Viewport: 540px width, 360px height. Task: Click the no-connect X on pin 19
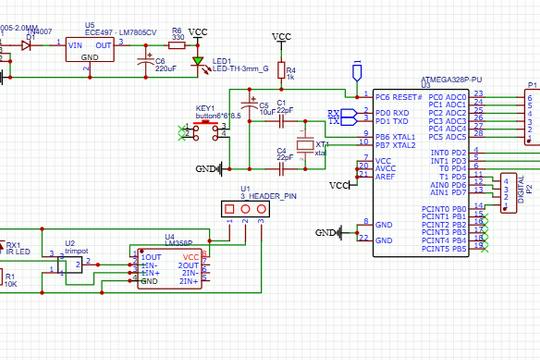[x=485, y=248]
